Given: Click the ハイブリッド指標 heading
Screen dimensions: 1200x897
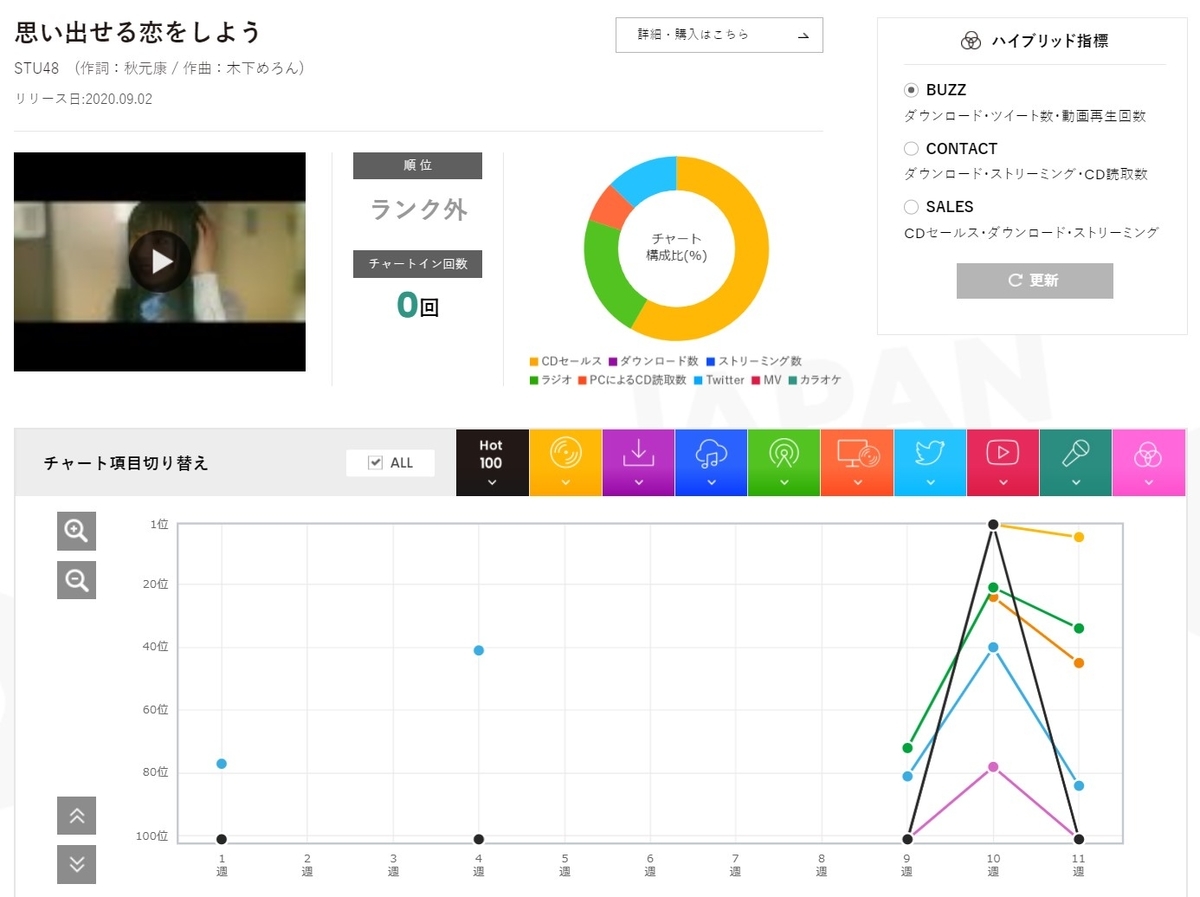Looking at the screenshot, I should click(1050, 41).
